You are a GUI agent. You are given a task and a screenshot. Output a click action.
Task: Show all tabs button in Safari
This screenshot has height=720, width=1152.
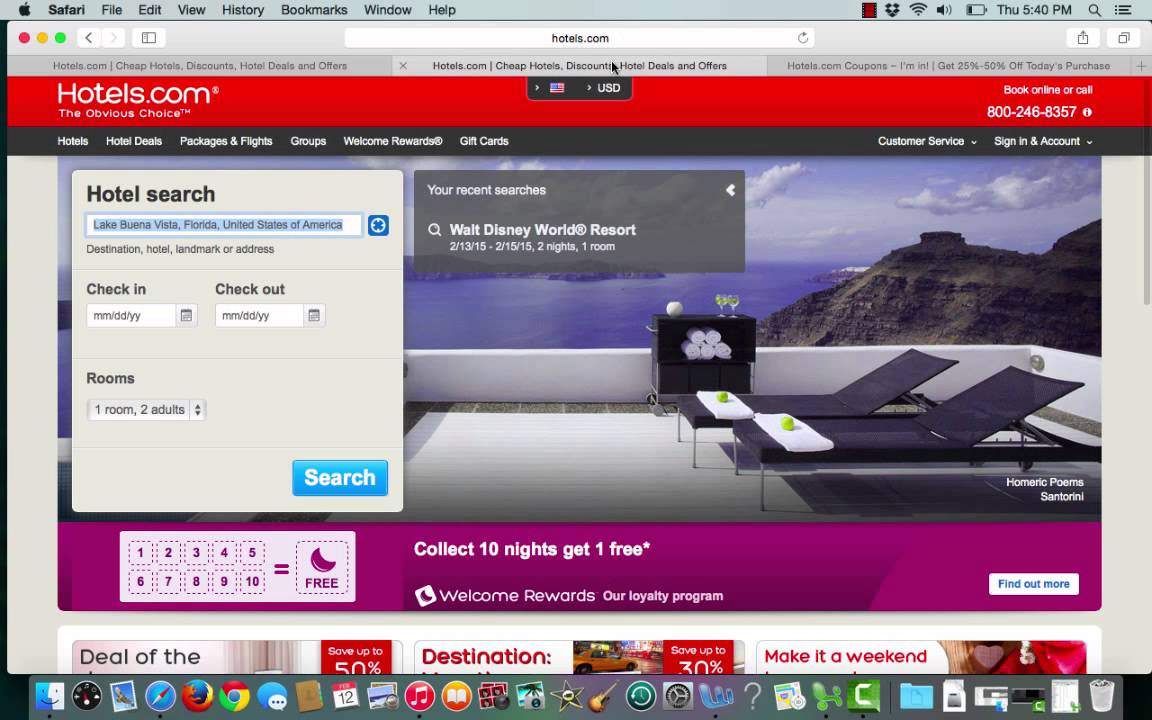click(x=1123, y=37)
